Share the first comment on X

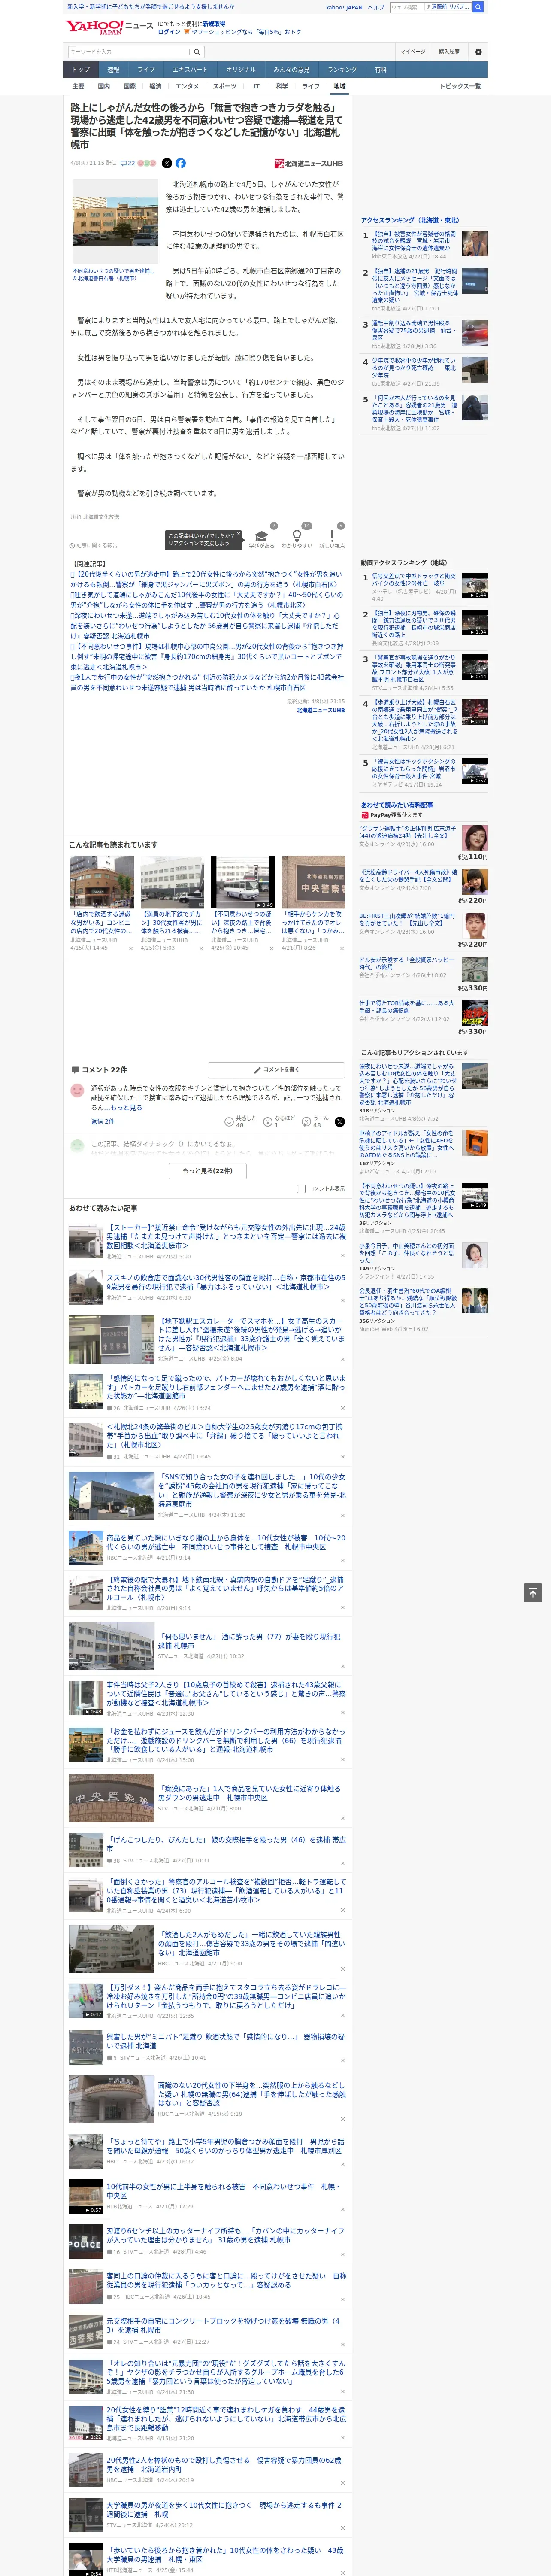tap(339, 1122)
